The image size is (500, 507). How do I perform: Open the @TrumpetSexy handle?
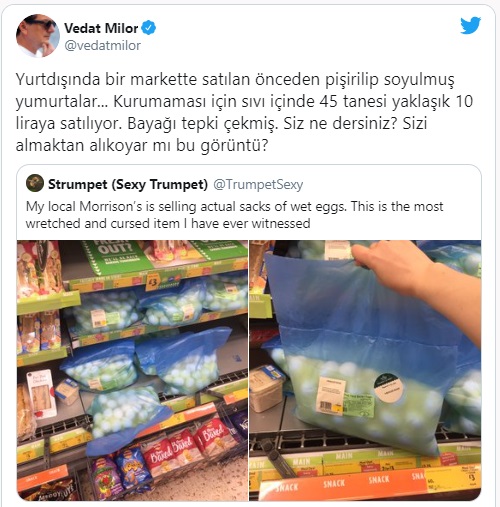click(258, 184)
